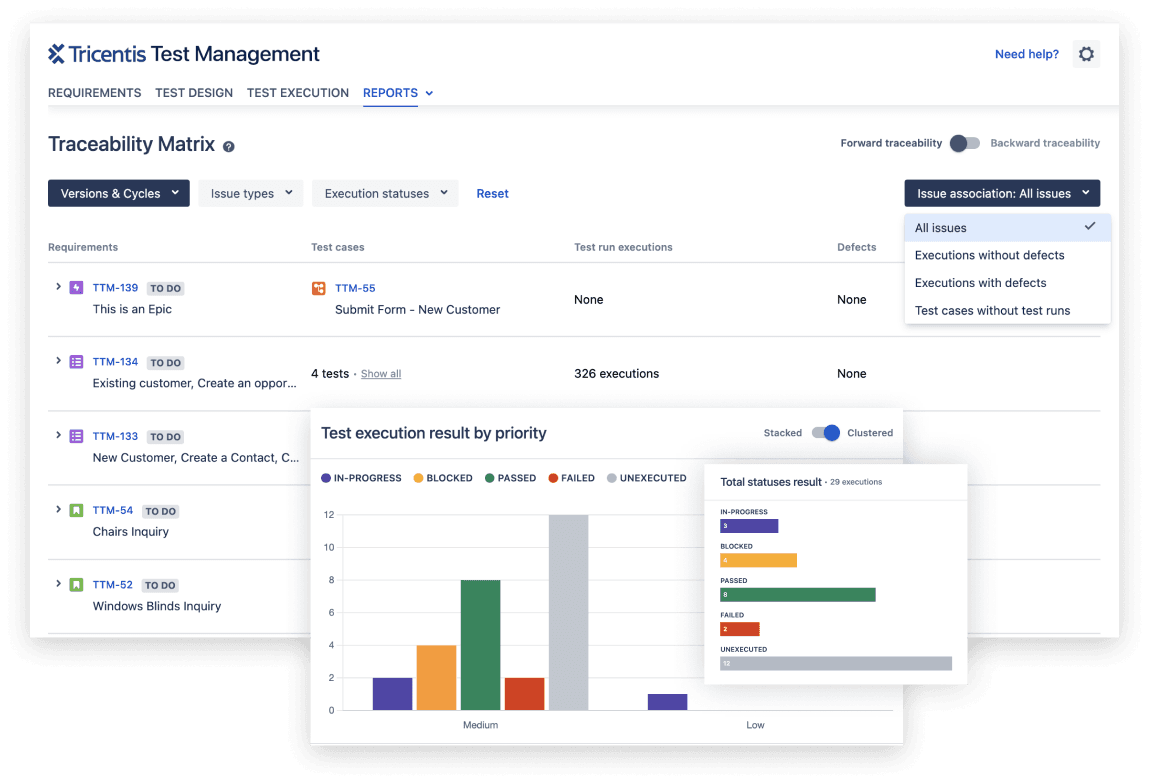Switch the traceability toggle to Backward traceability
This screenshot has width=1149, height=783.
964,143
